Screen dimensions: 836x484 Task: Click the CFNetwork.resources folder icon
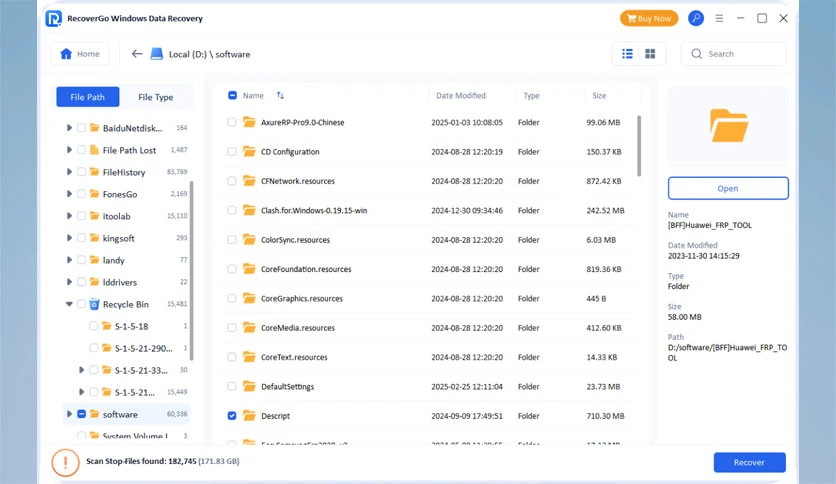[249, 181]
